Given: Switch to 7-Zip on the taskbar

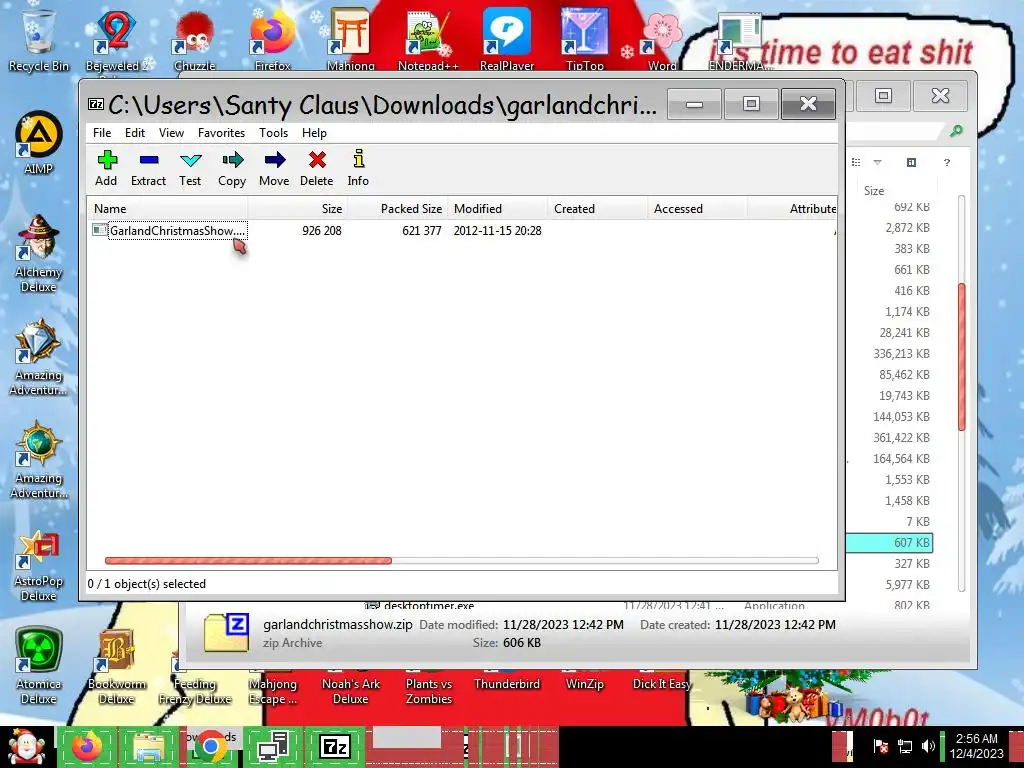Looking at the screenshot, I should (335, 746).
